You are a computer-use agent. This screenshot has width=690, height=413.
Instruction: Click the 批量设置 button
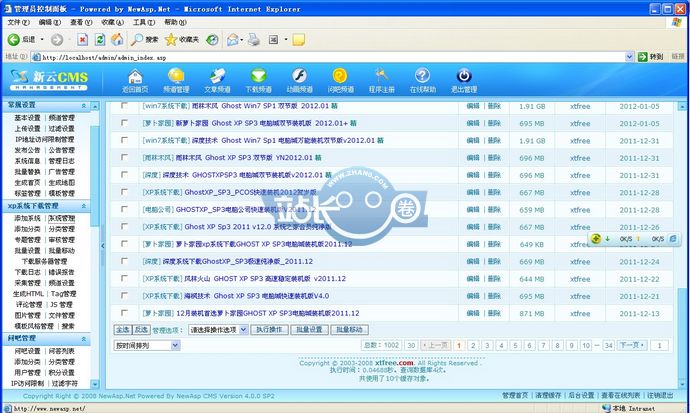[309, 329]
